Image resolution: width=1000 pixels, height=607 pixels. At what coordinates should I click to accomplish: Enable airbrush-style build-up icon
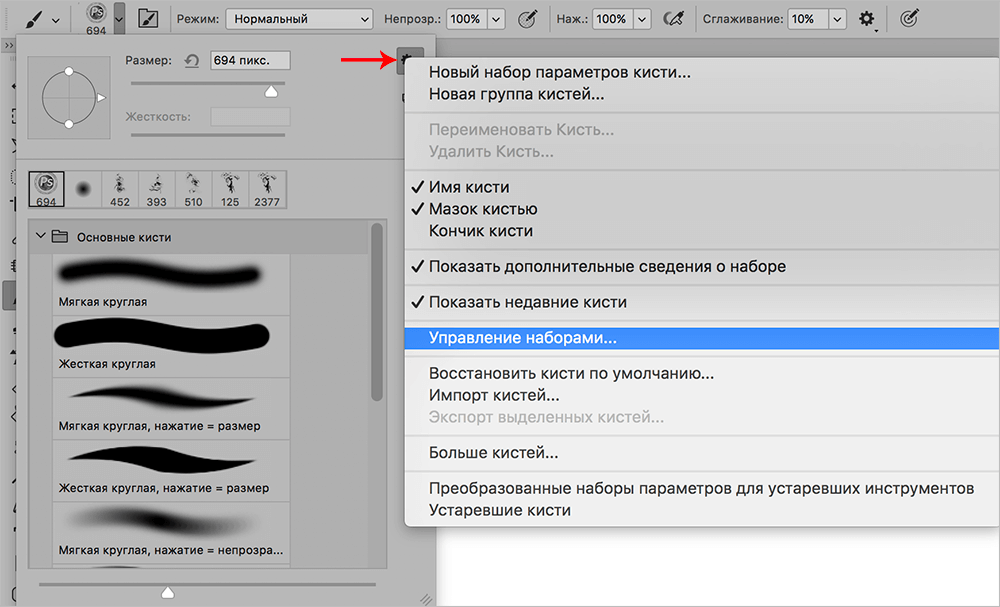point(675,19)
